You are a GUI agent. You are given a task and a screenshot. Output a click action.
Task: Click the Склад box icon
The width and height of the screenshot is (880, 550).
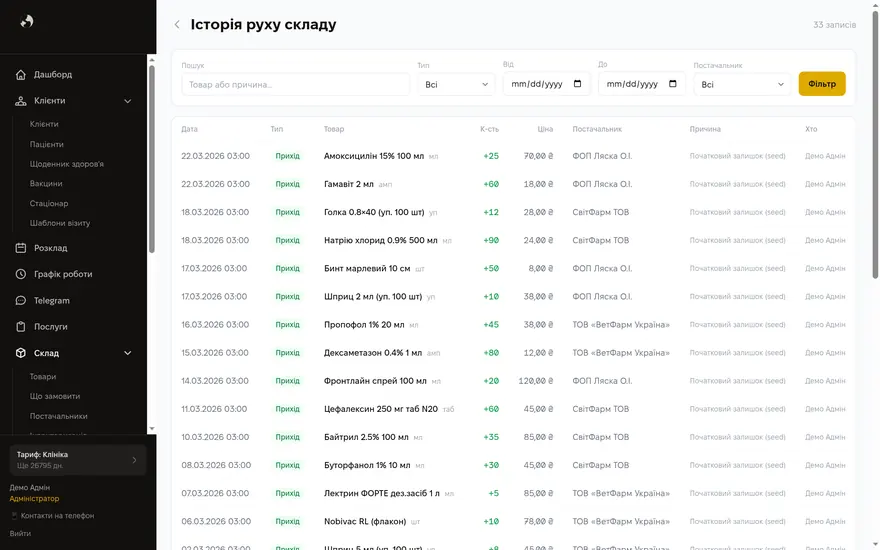point(21,353)
